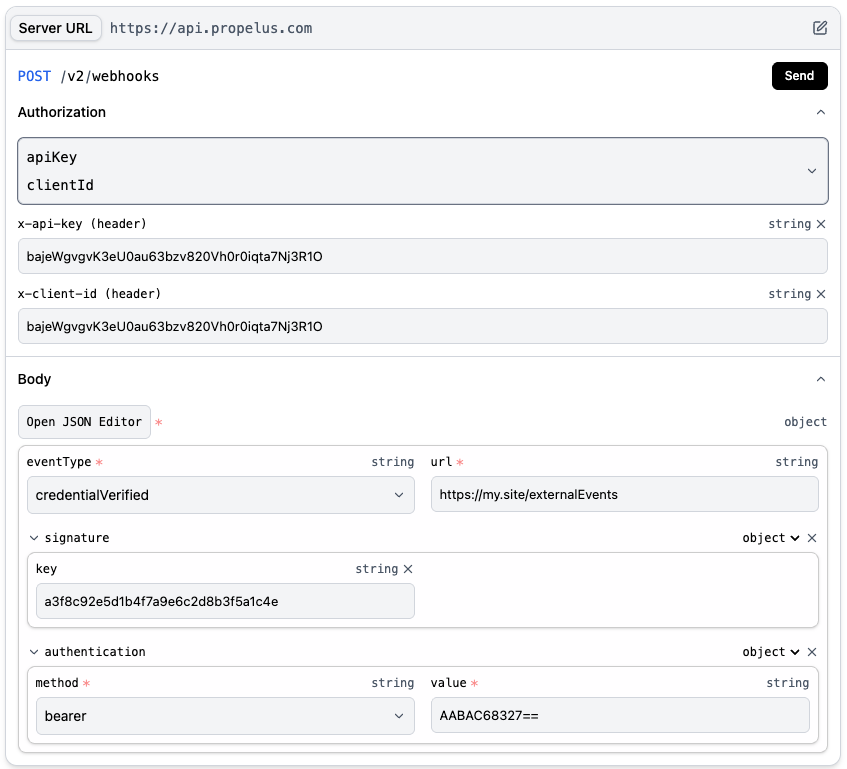Edit the server URL with pencil icon

pyautogui.click(x=819, y=28)
